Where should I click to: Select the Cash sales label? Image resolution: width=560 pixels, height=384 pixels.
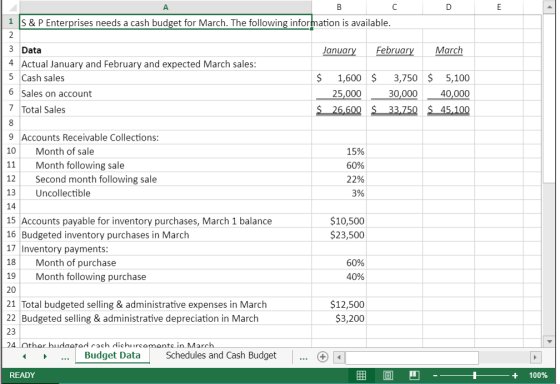coord(165,78)
